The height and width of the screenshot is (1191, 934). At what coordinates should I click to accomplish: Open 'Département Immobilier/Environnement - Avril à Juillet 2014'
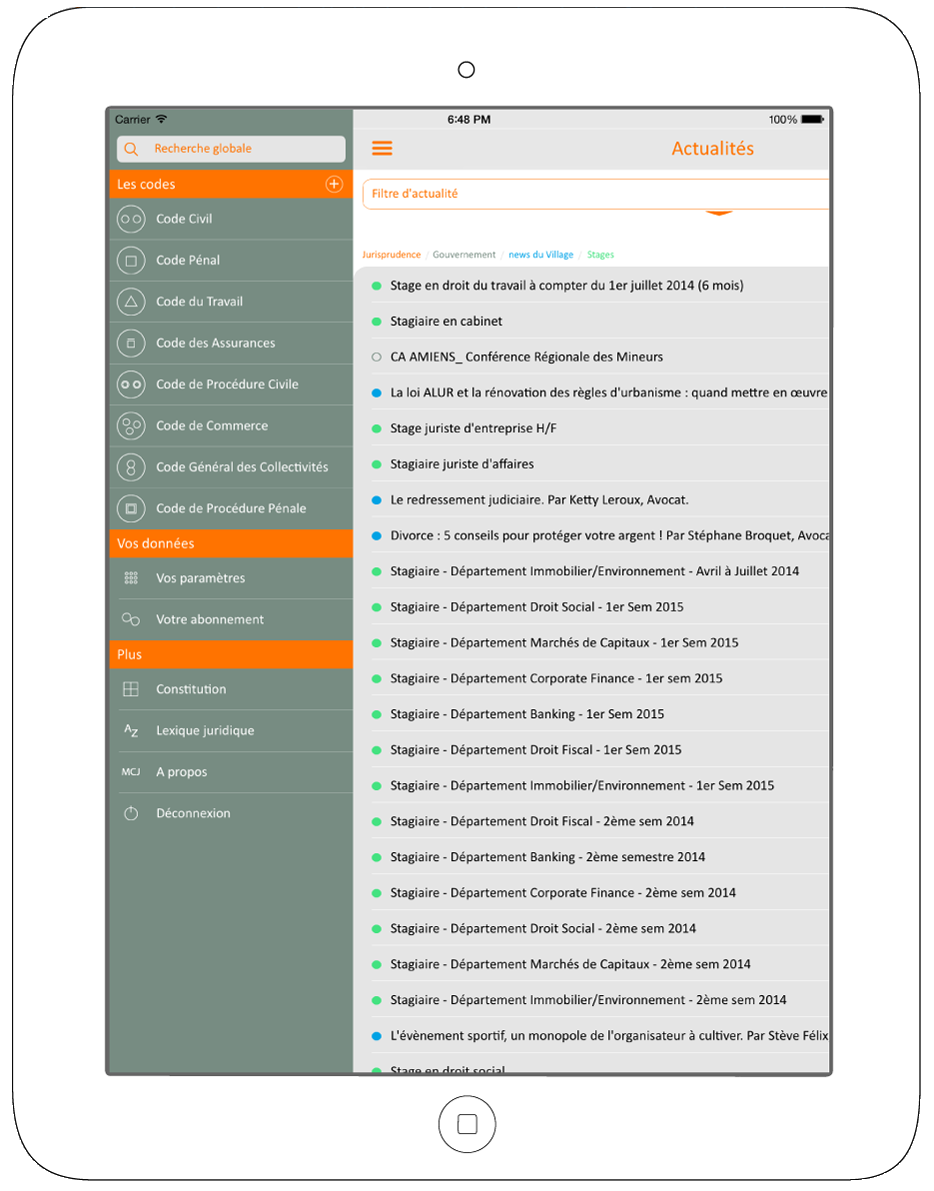click(x=592, y=571)
